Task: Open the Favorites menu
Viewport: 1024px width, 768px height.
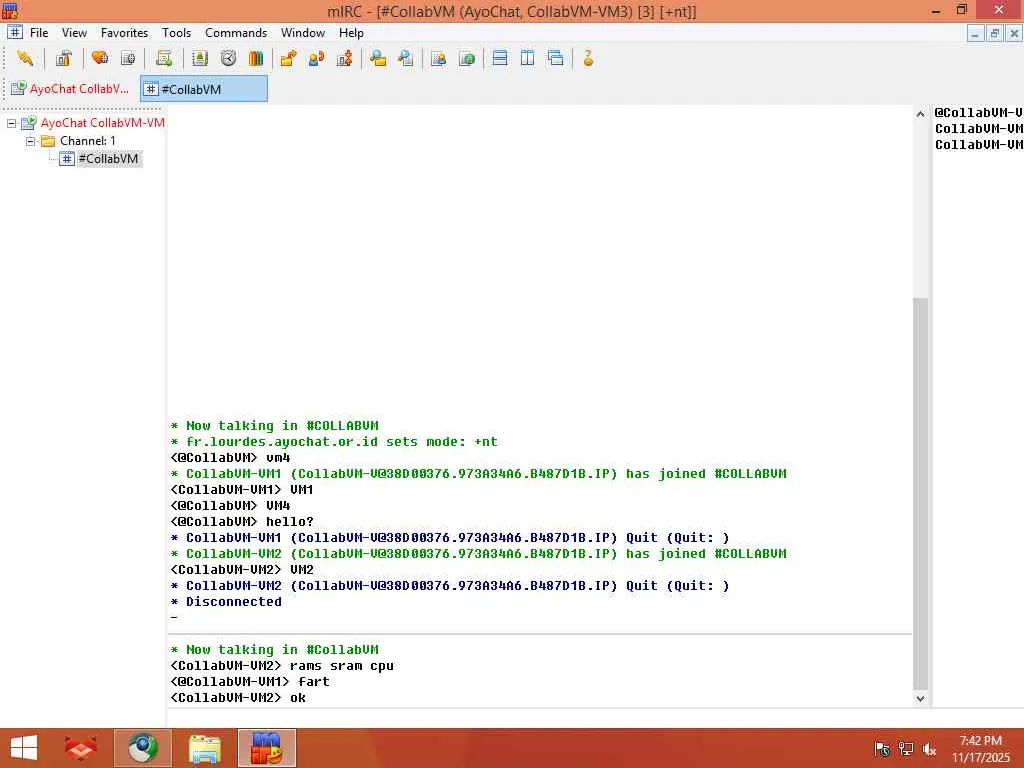Action: tap(124, 33)
